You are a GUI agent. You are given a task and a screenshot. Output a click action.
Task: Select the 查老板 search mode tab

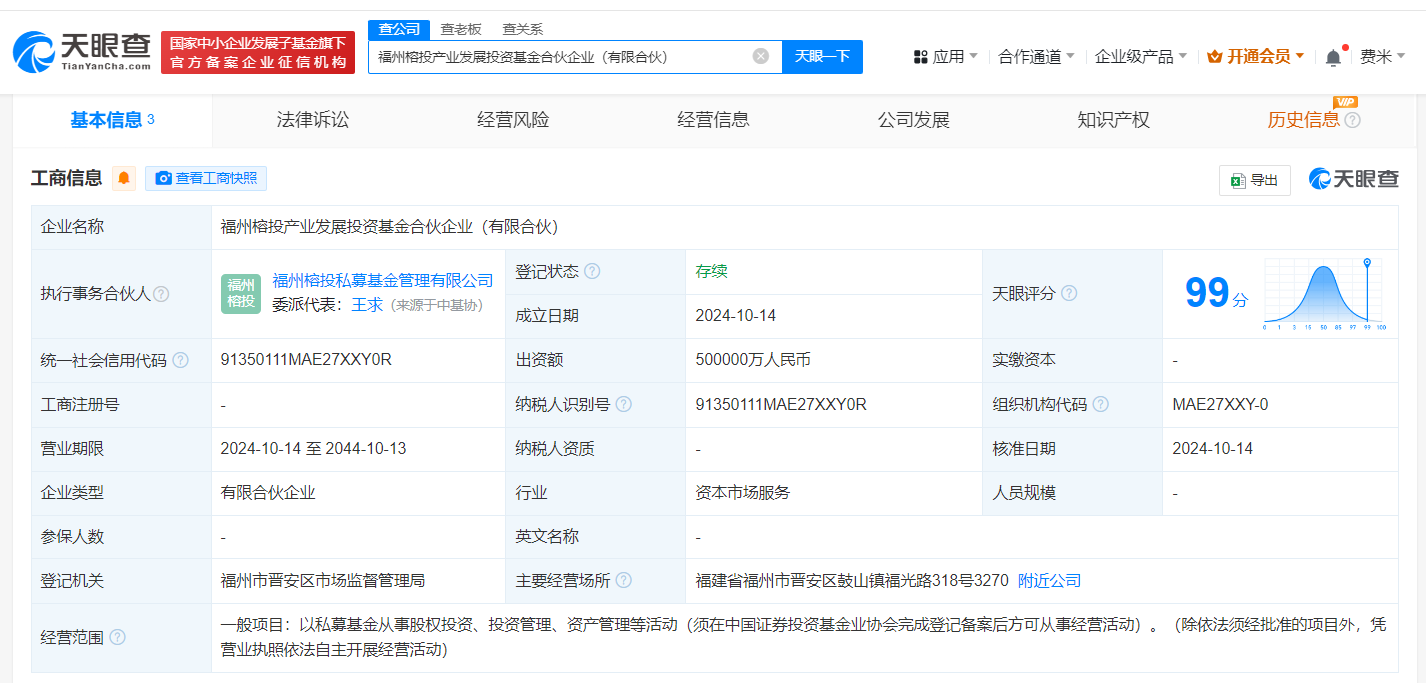[x=461, y=29]
